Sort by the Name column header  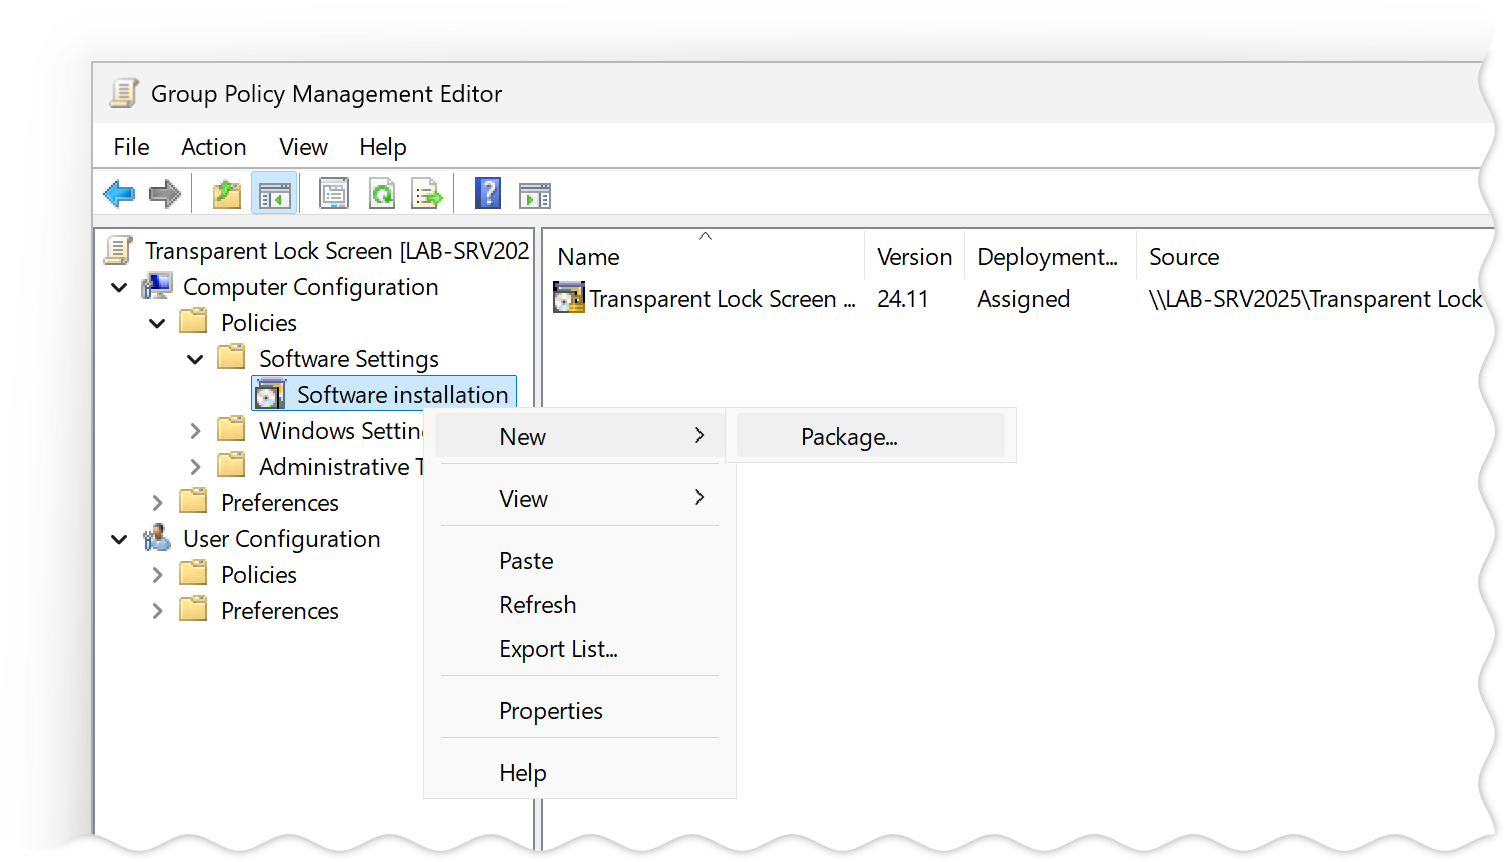pyautogui.click(x=704, y=256)
